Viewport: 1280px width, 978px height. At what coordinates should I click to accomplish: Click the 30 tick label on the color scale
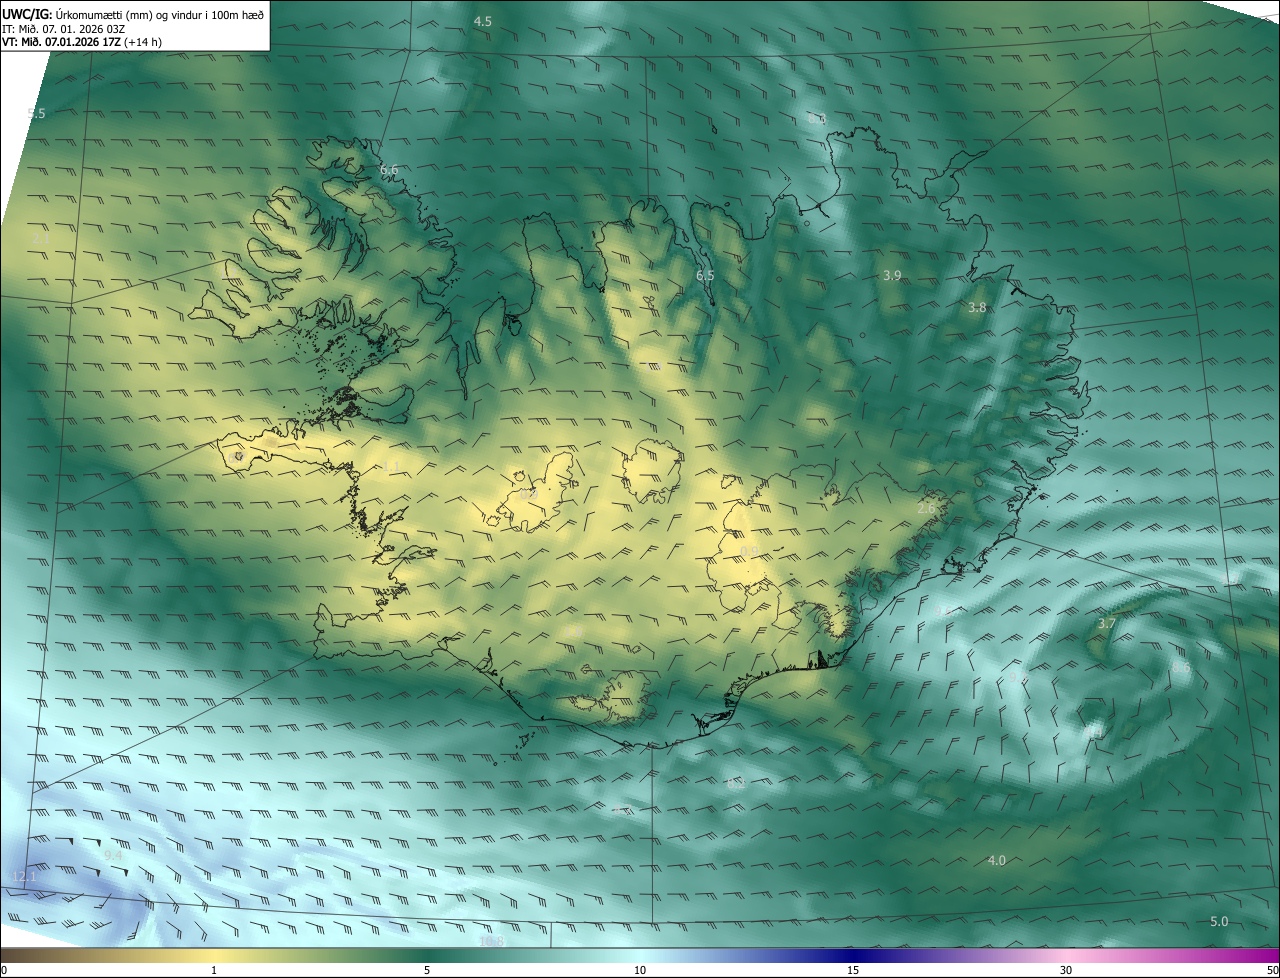point(1066,970)
